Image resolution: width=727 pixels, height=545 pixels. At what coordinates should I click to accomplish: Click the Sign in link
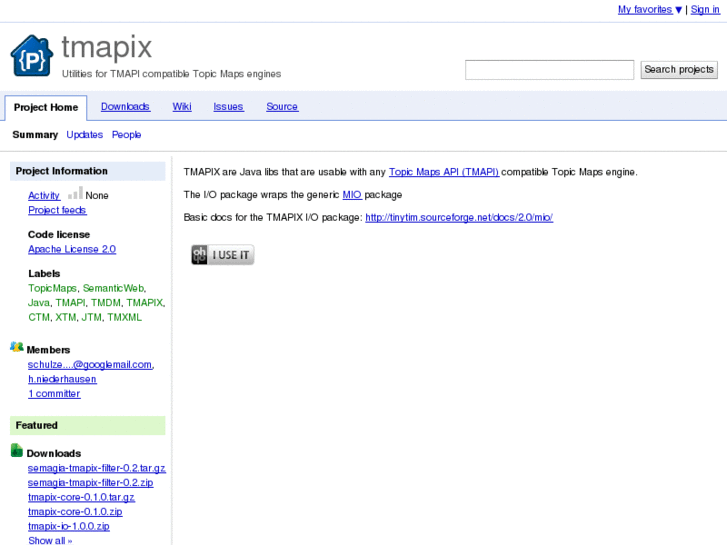(705, 9)
